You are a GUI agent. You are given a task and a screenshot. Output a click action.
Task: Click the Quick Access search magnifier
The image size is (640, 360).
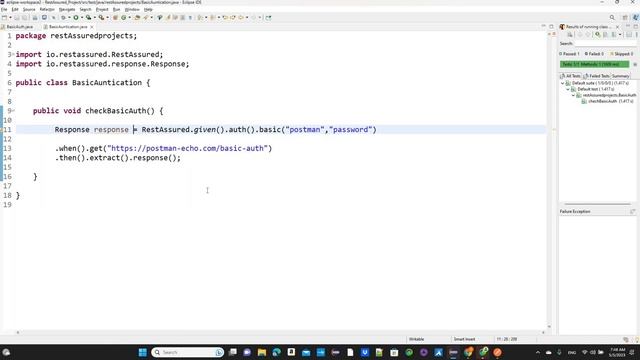point(612,18)
